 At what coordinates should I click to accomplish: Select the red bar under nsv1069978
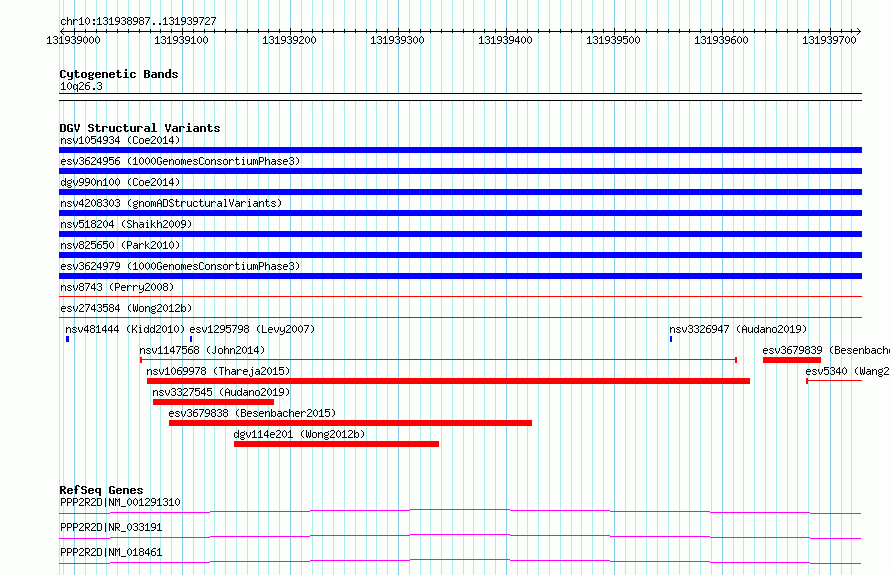click(x=448, y=381)
